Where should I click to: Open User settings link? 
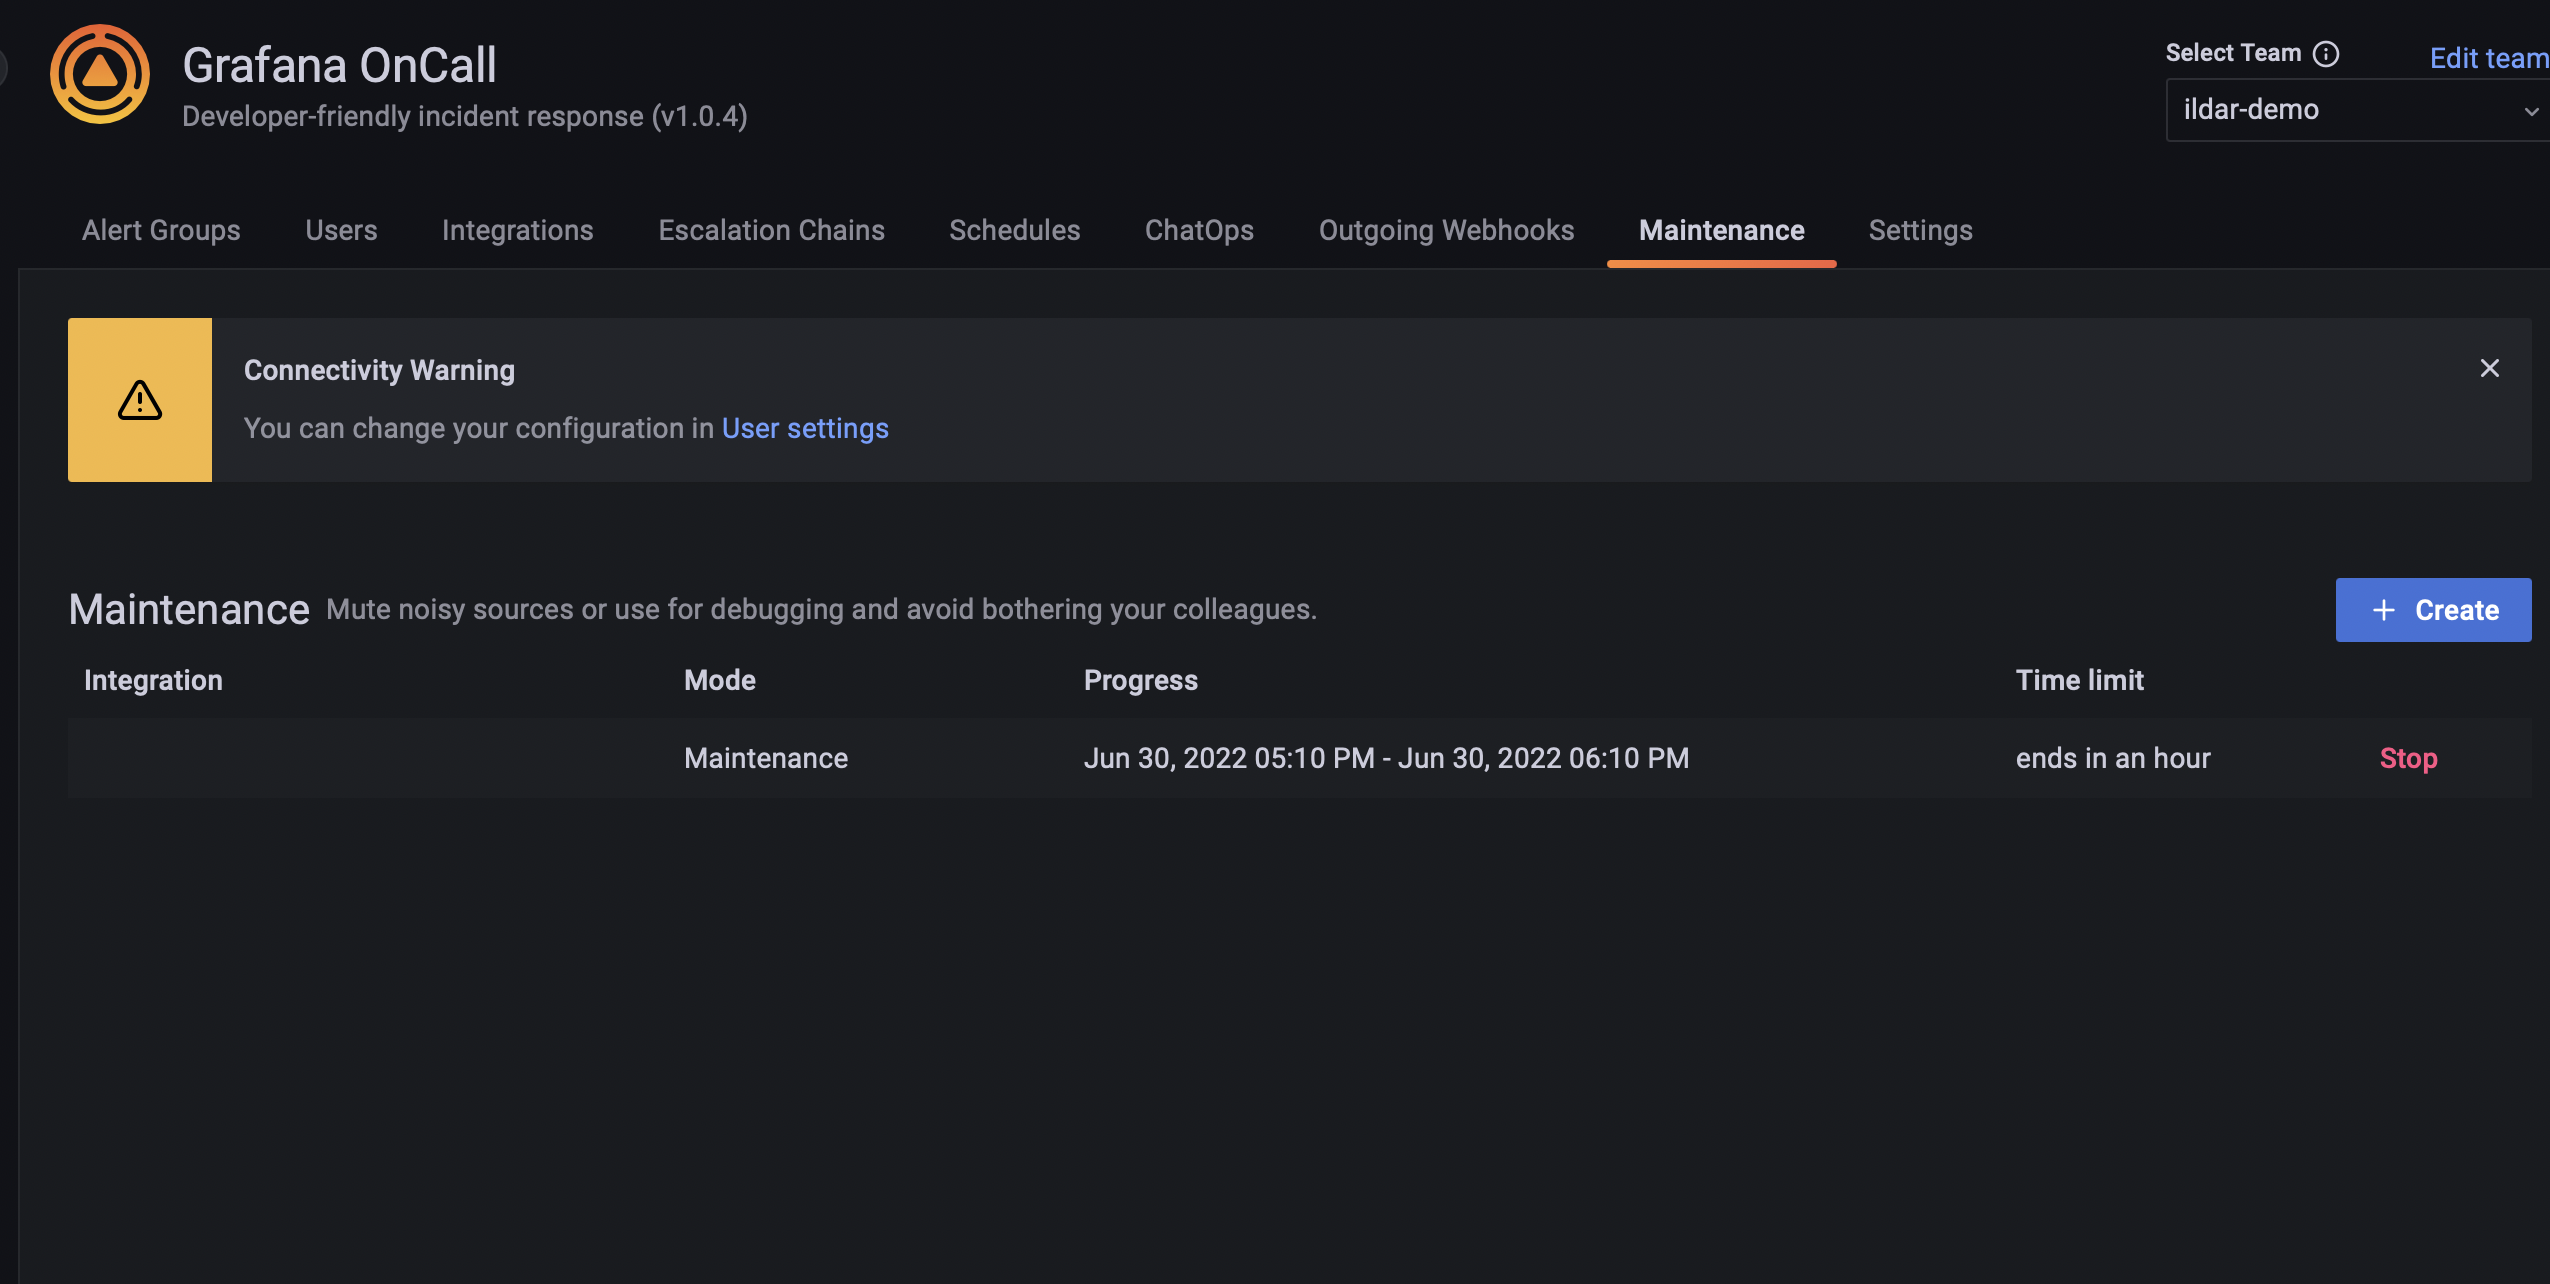[805, 428]
